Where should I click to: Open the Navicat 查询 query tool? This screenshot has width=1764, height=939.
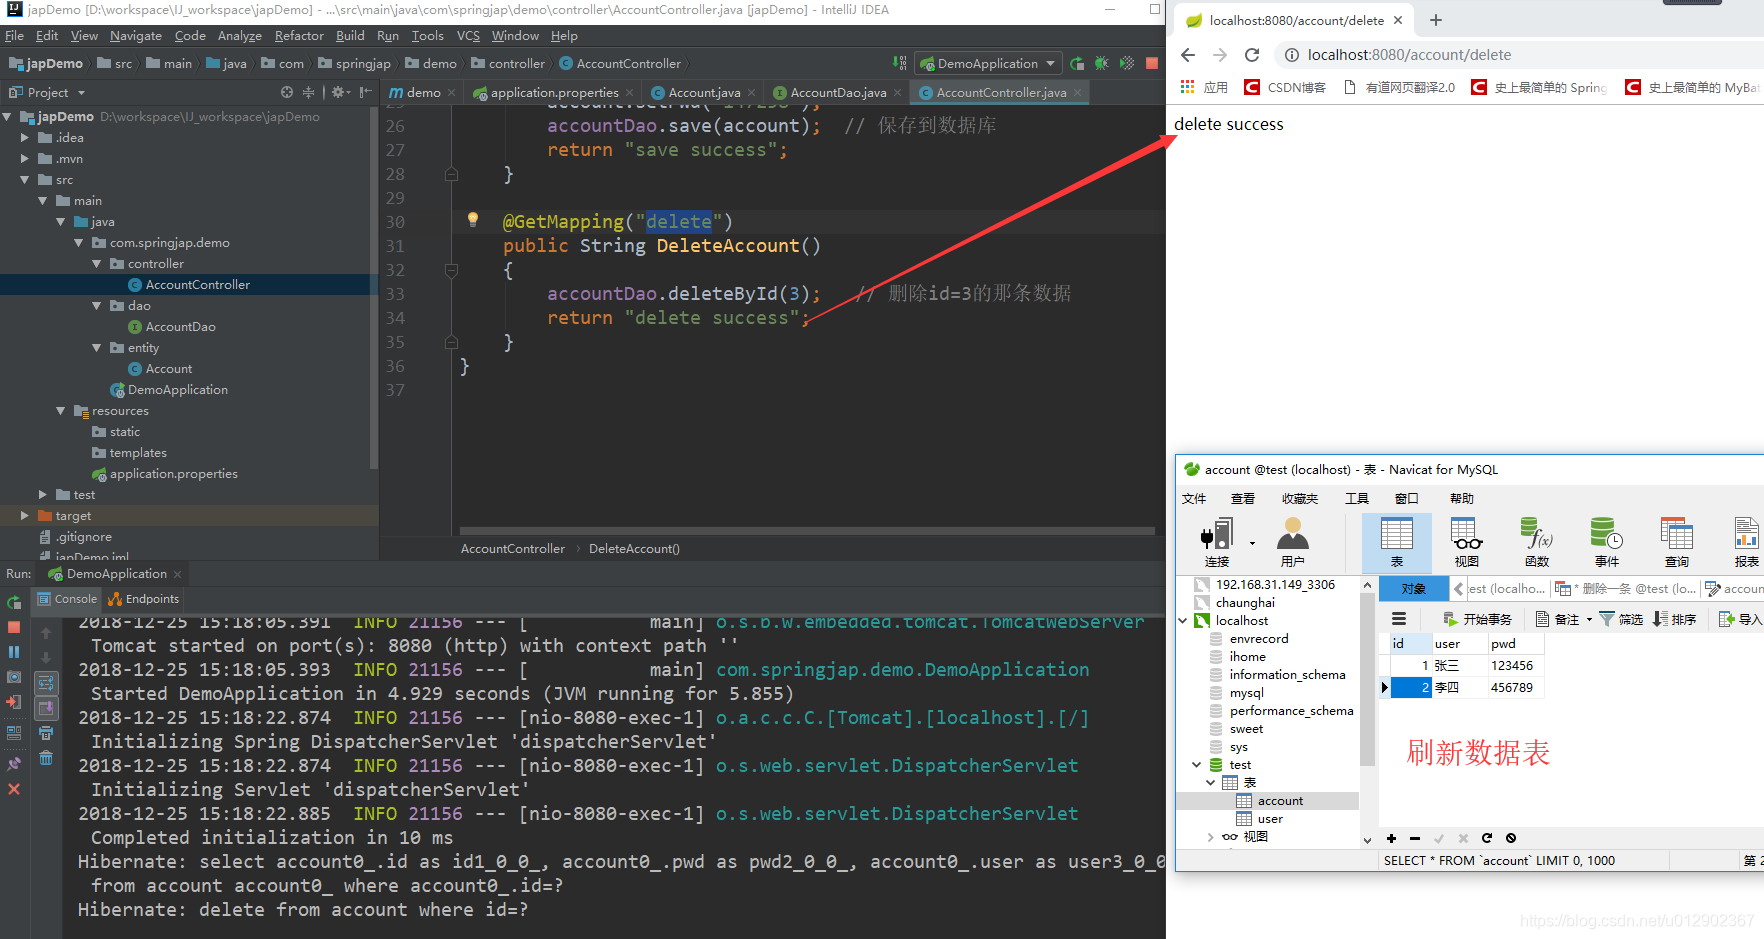[1677, 543]
